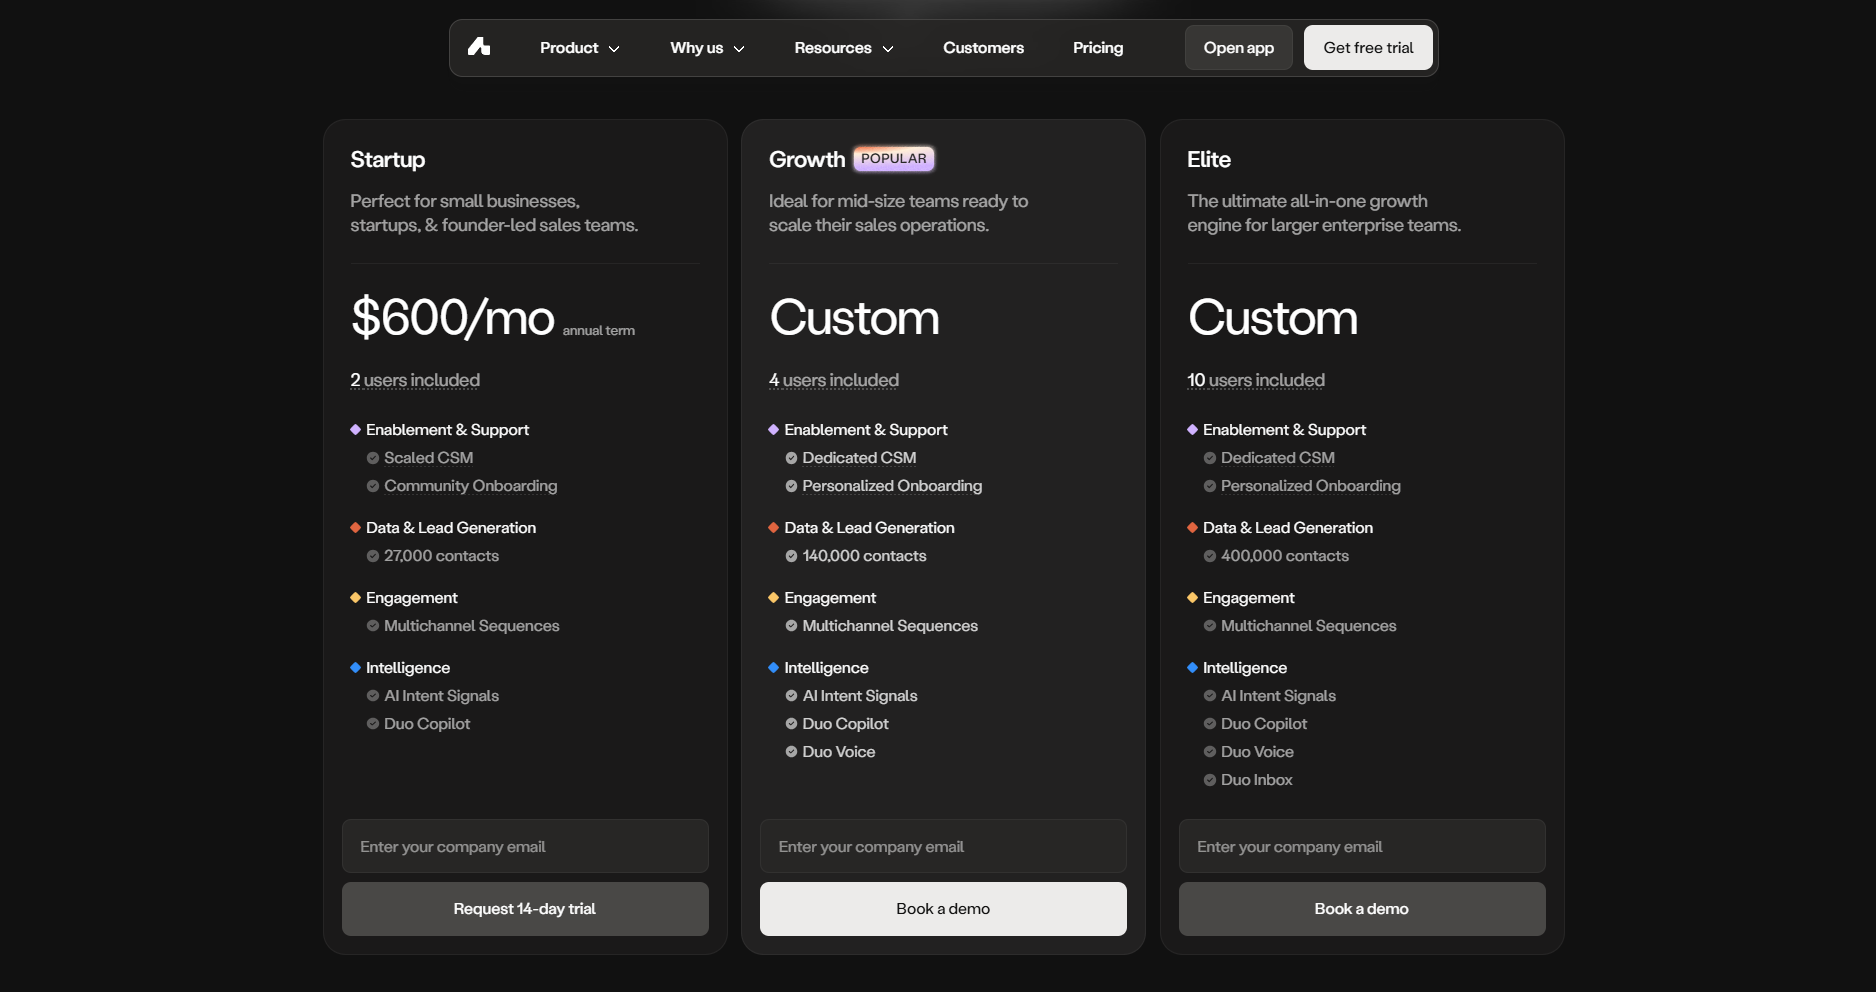Click Custom price in Elite plan
The image size is (1876, 992).
[x=1273, y=318]
